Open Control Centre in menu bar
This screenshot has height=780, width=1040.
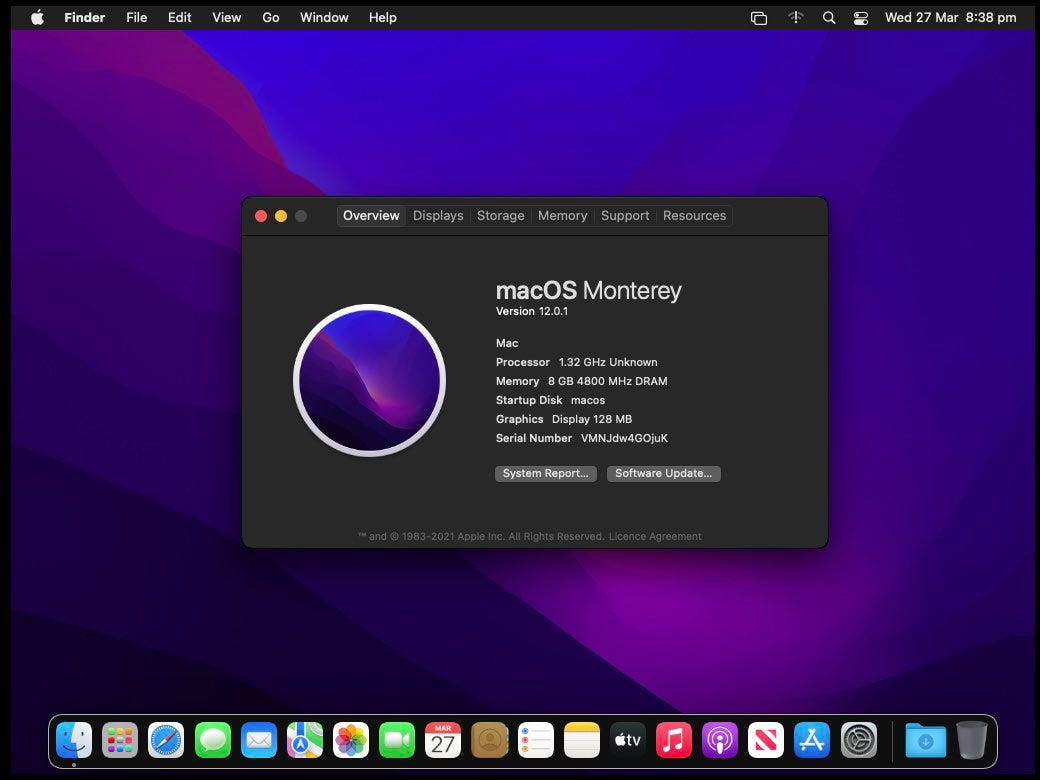861,18
